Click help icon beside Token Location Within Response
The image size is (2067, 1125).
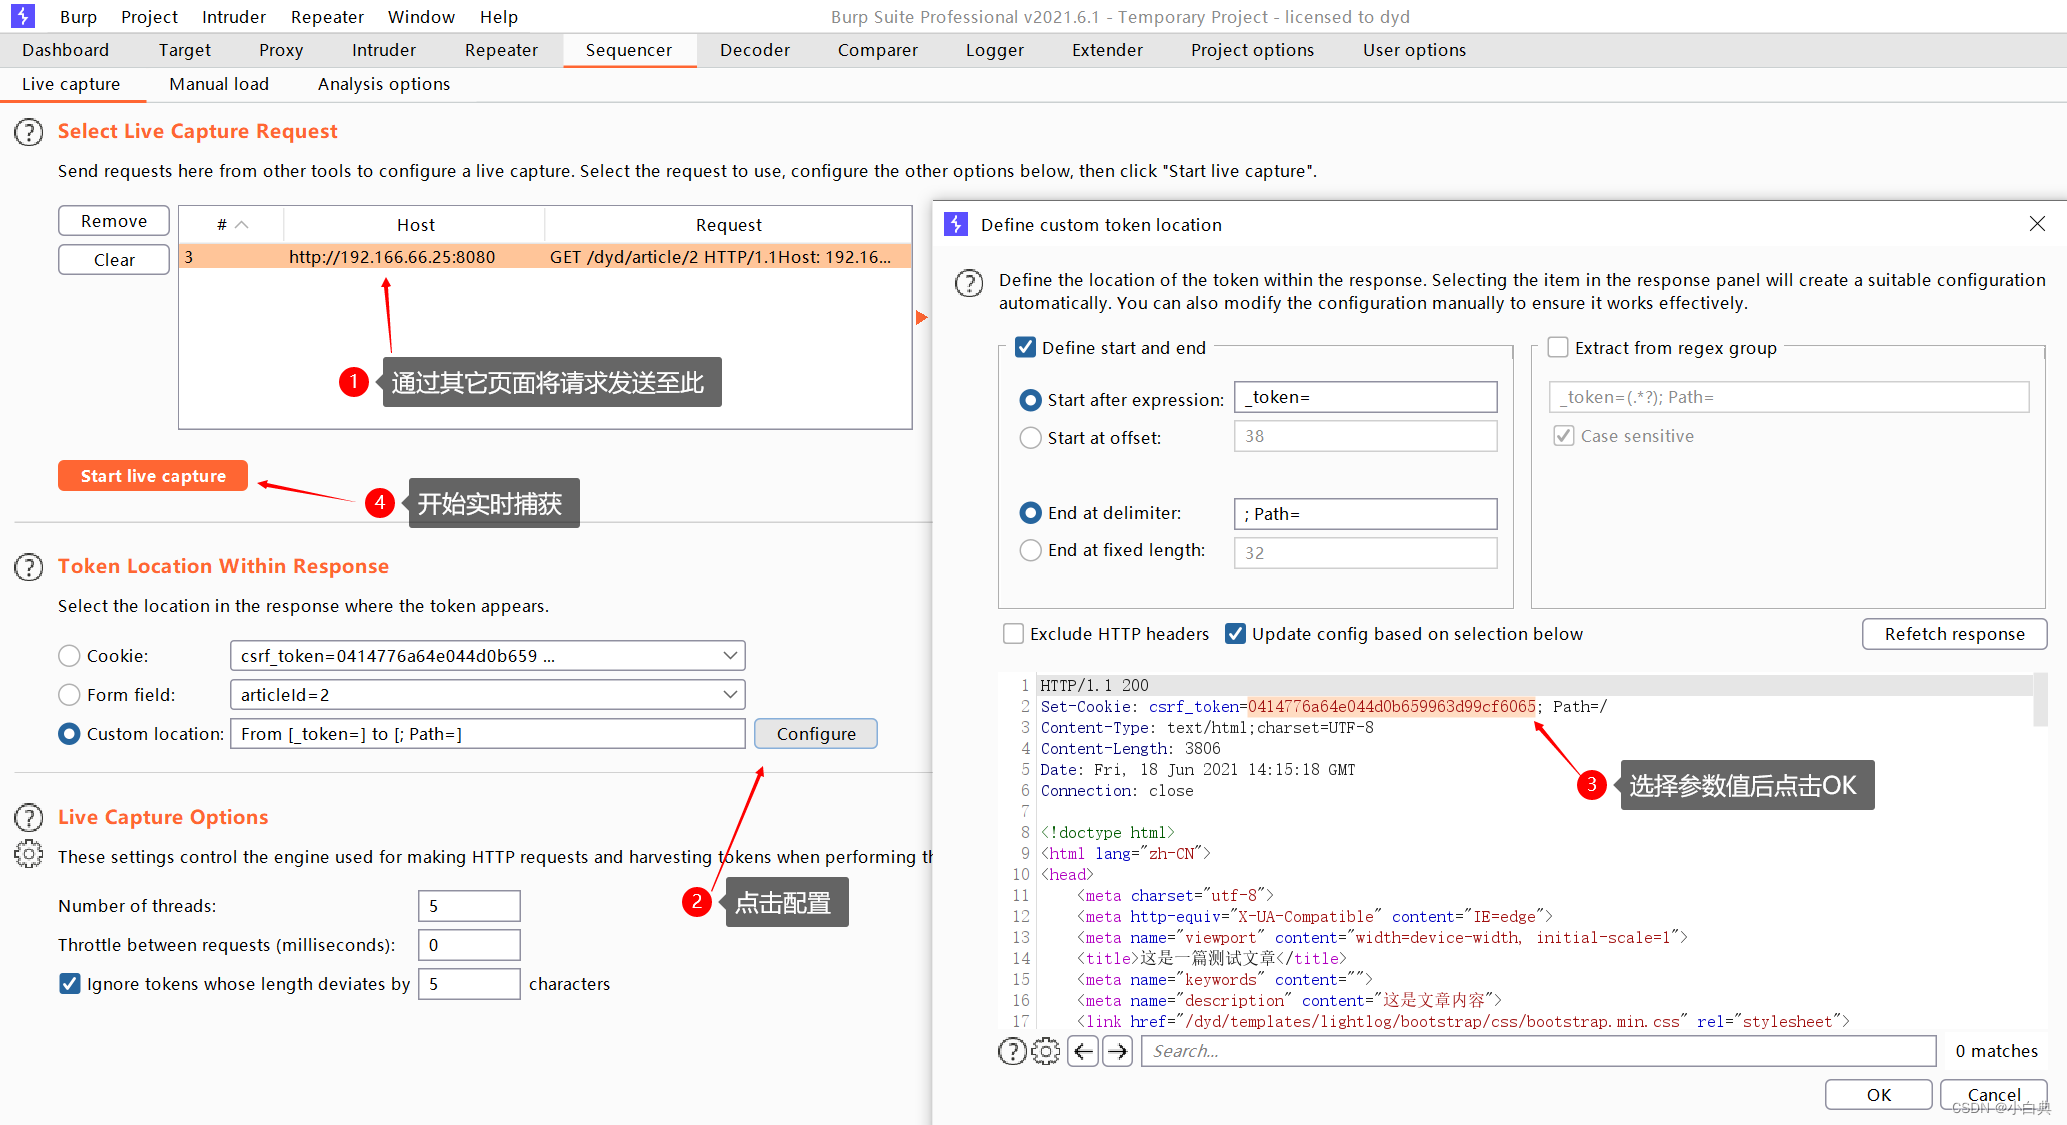29,567
